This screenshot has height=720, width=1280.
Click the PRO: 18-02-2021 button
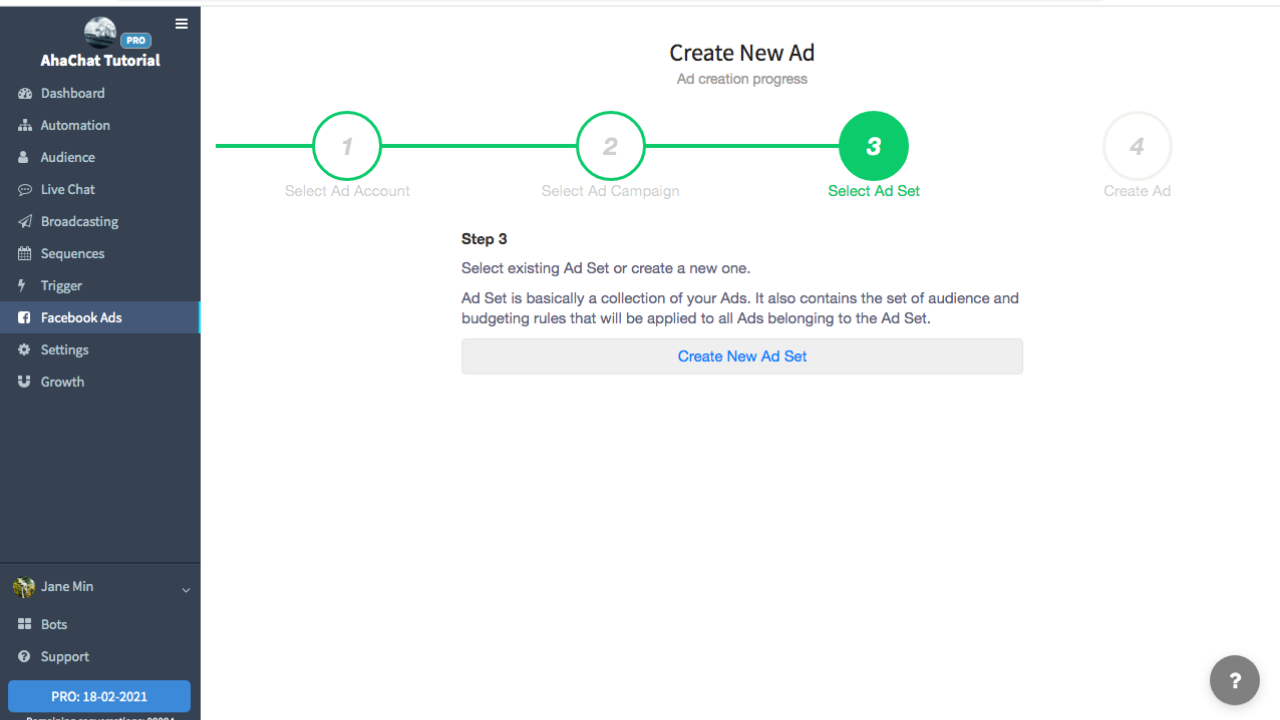tap(99, 696)
